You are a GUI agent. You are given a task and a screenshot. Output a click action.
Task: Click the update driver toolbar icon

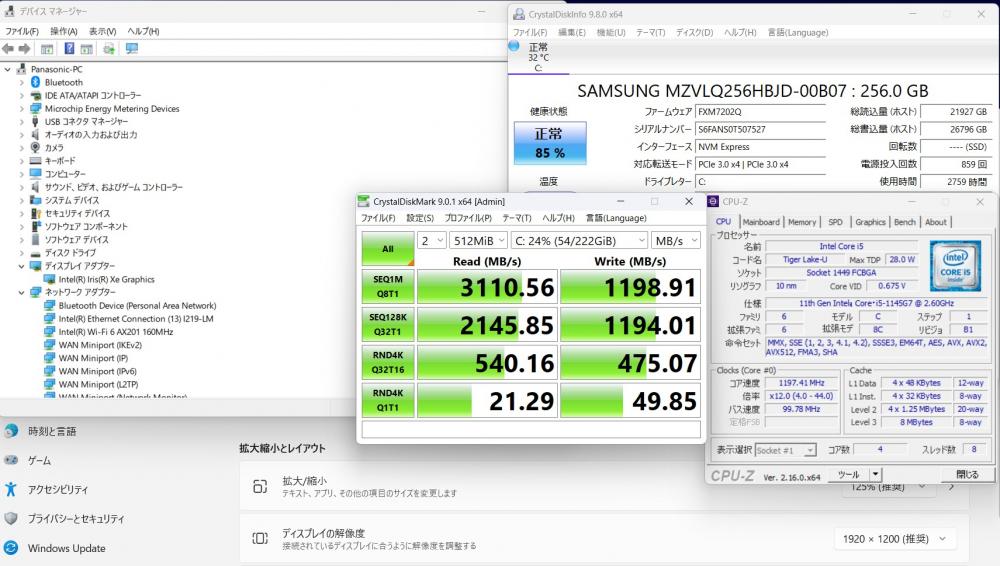click(108, 49)
